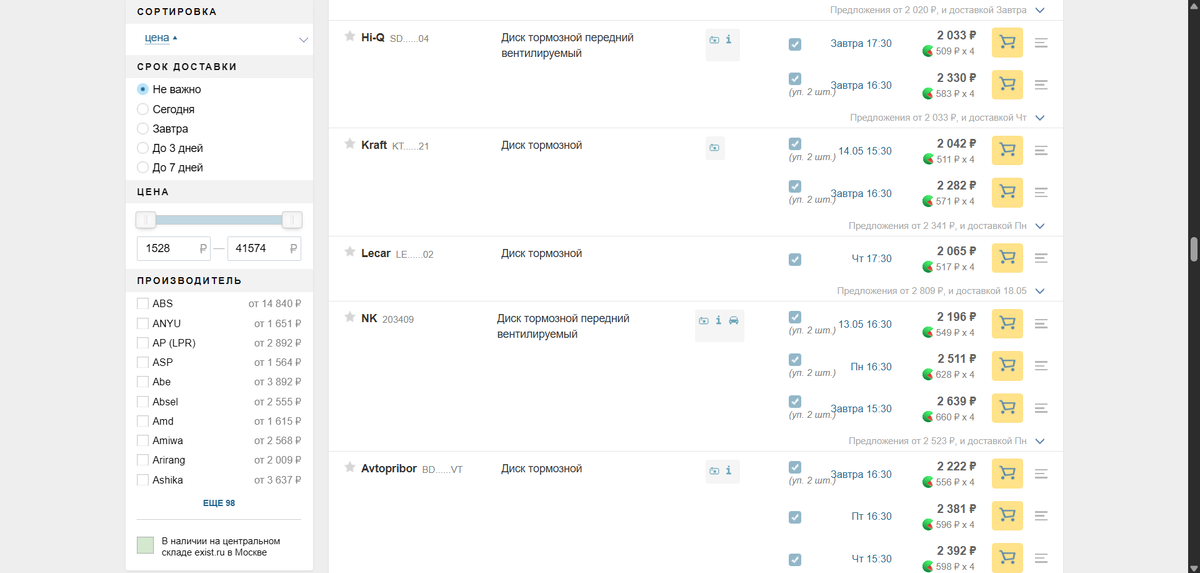The height and width of the screenshot is (573, 1200).
Task: Open the options menu for NK 2 511 ₽ offer
Action: coord(1041,366)
